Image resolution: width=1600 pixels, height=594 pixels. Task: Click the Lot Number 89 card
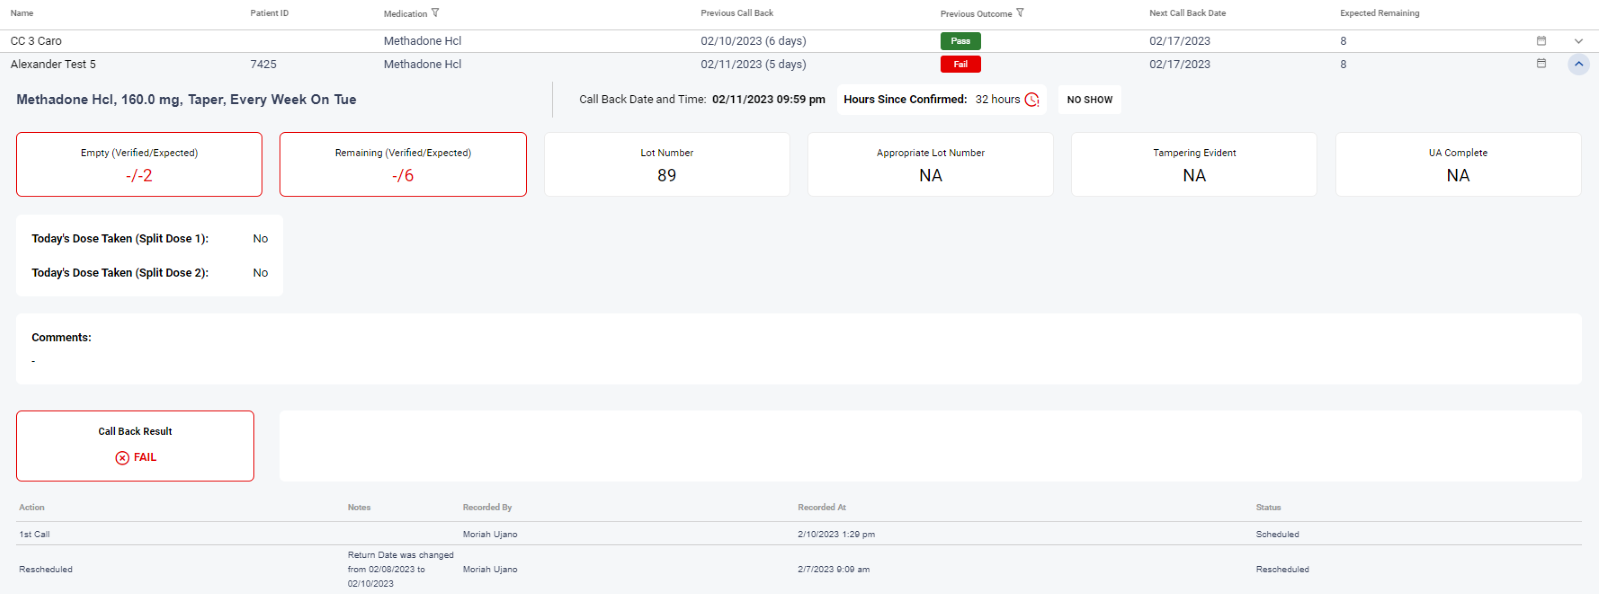(x=667, y=165)
